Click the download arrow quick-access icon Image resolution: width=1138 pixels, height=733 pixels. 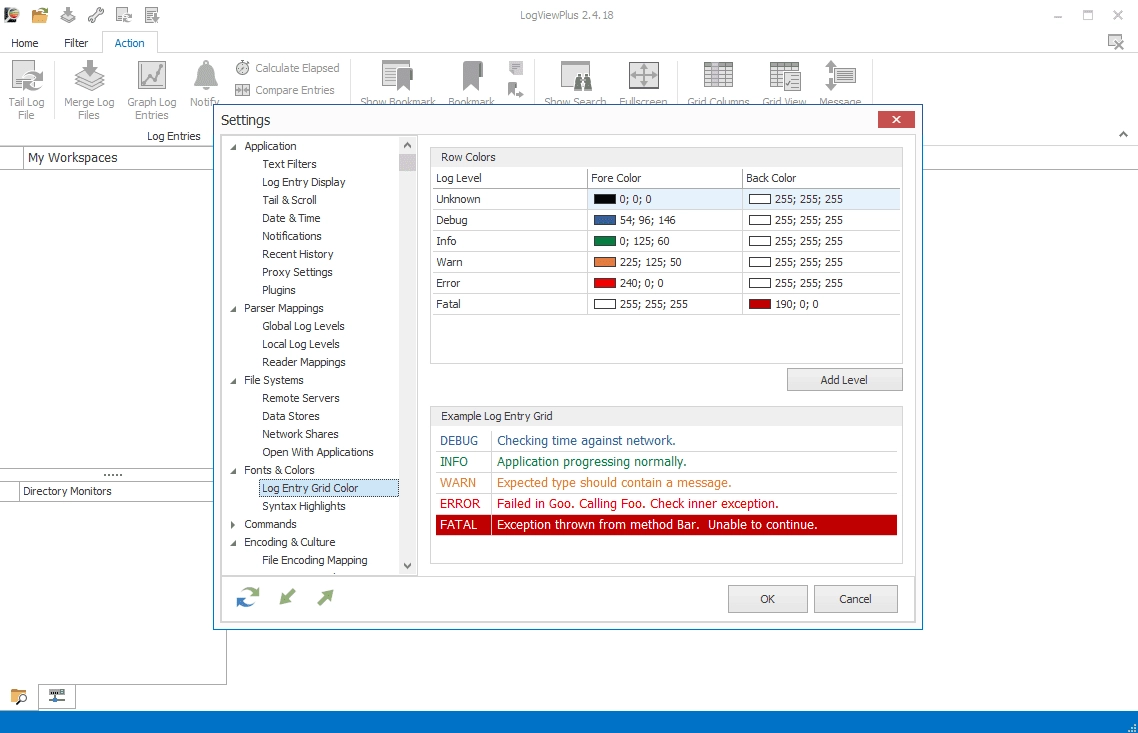coord(67,15)
